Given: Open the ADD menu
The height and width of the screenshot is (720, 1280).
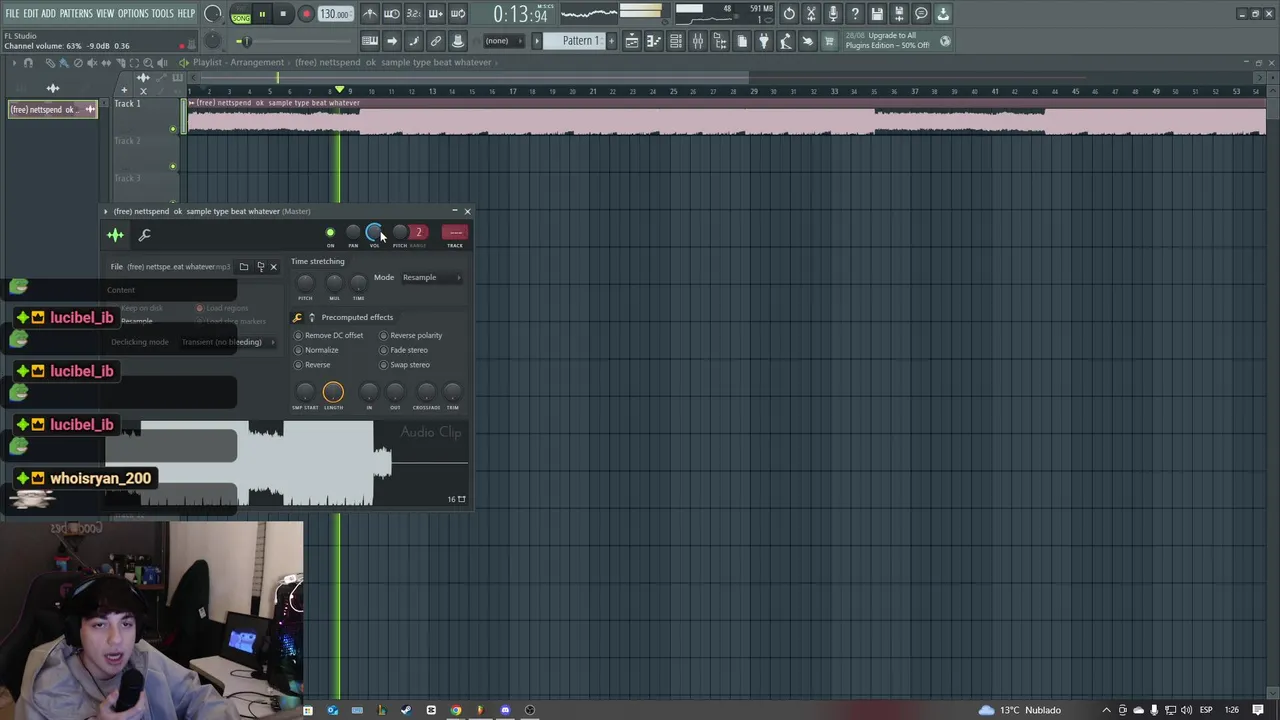Looking at the screenshot, I should coord(48,14).
